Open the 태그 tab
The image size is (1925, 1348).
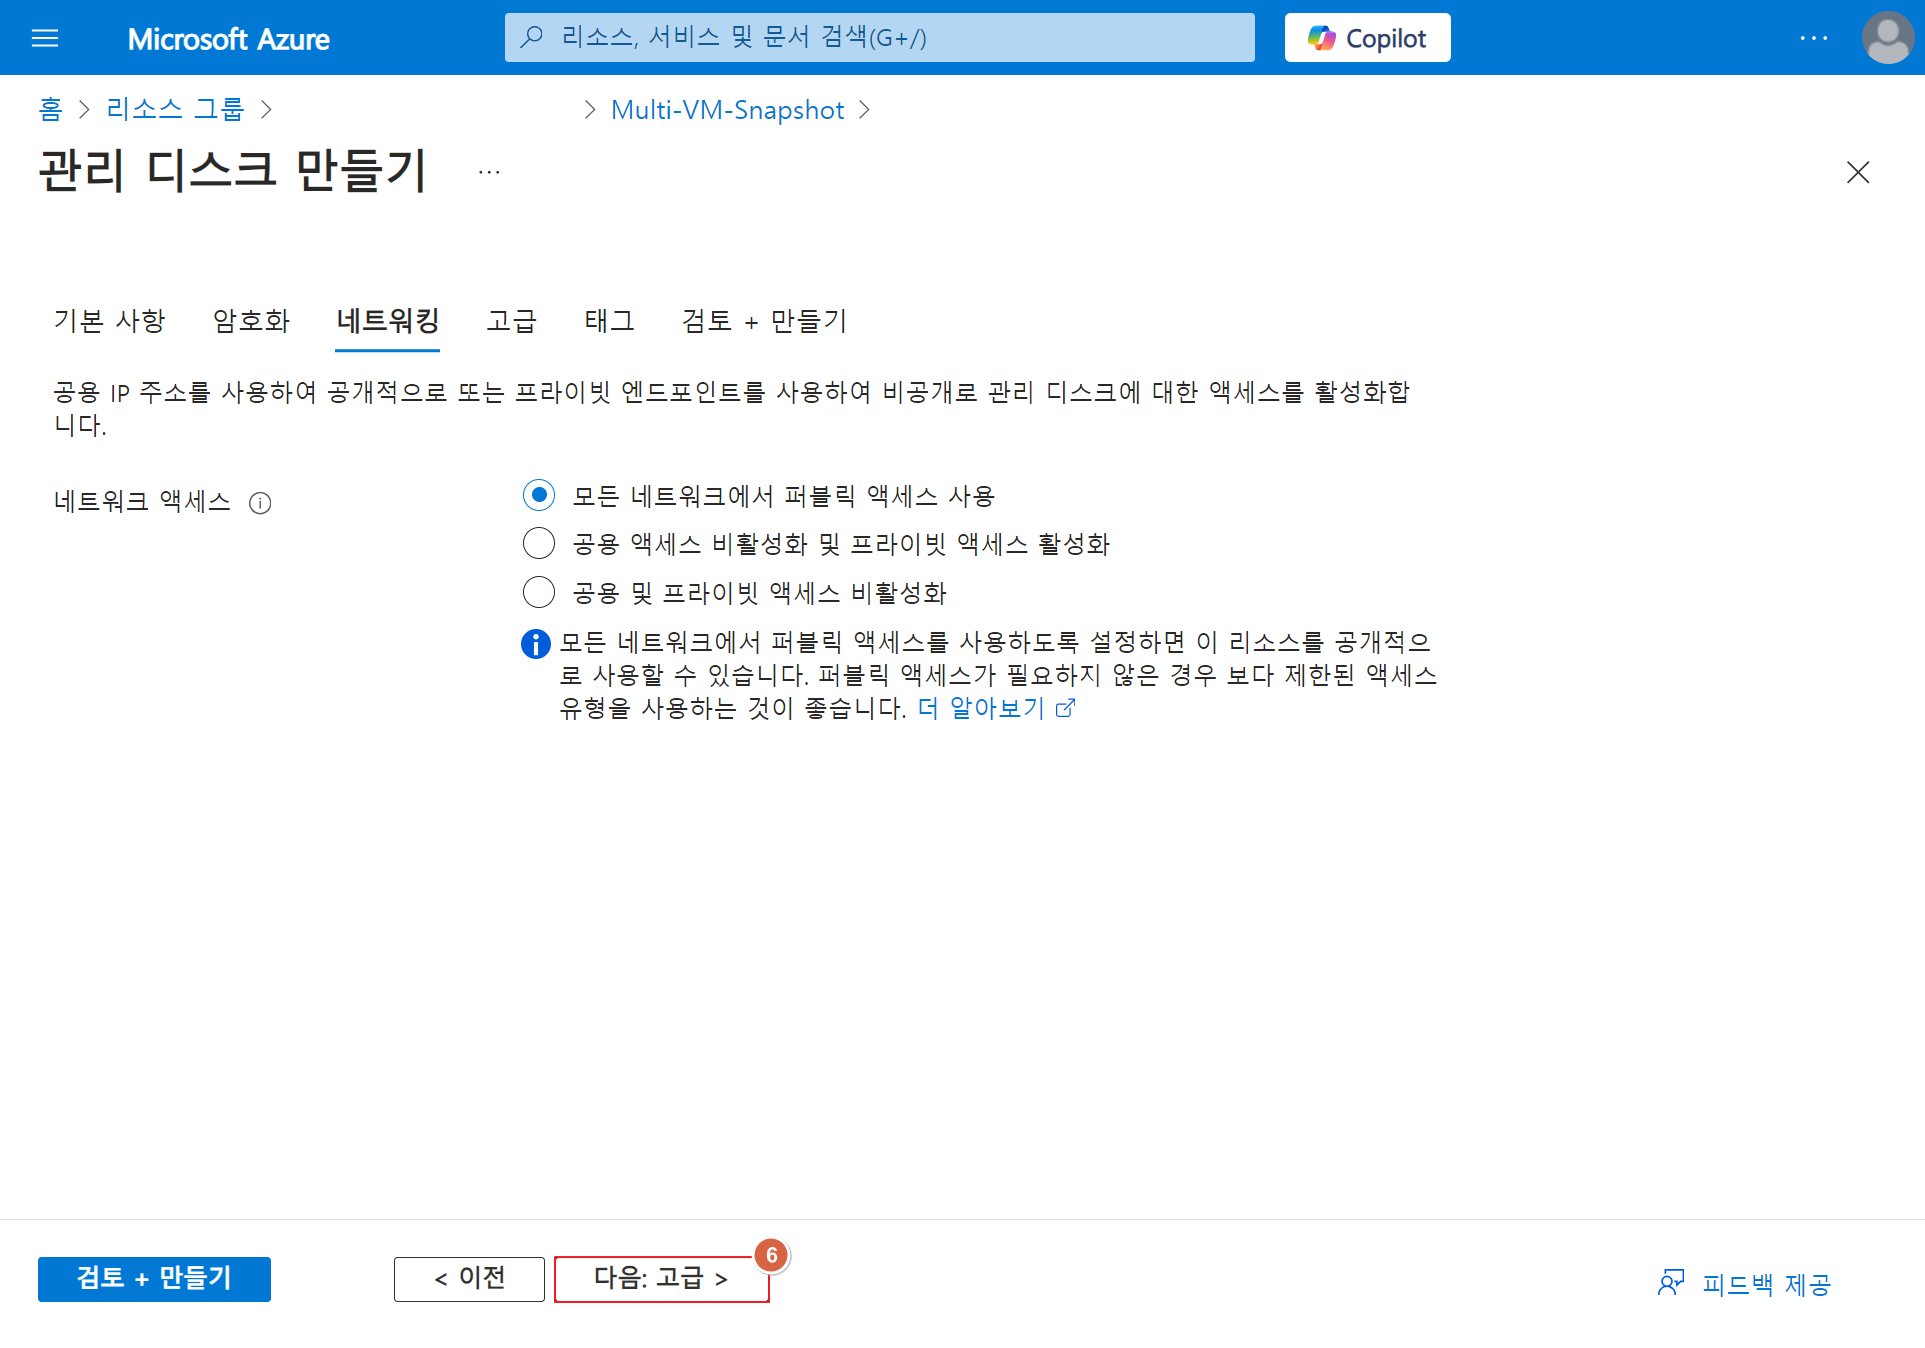609,321
